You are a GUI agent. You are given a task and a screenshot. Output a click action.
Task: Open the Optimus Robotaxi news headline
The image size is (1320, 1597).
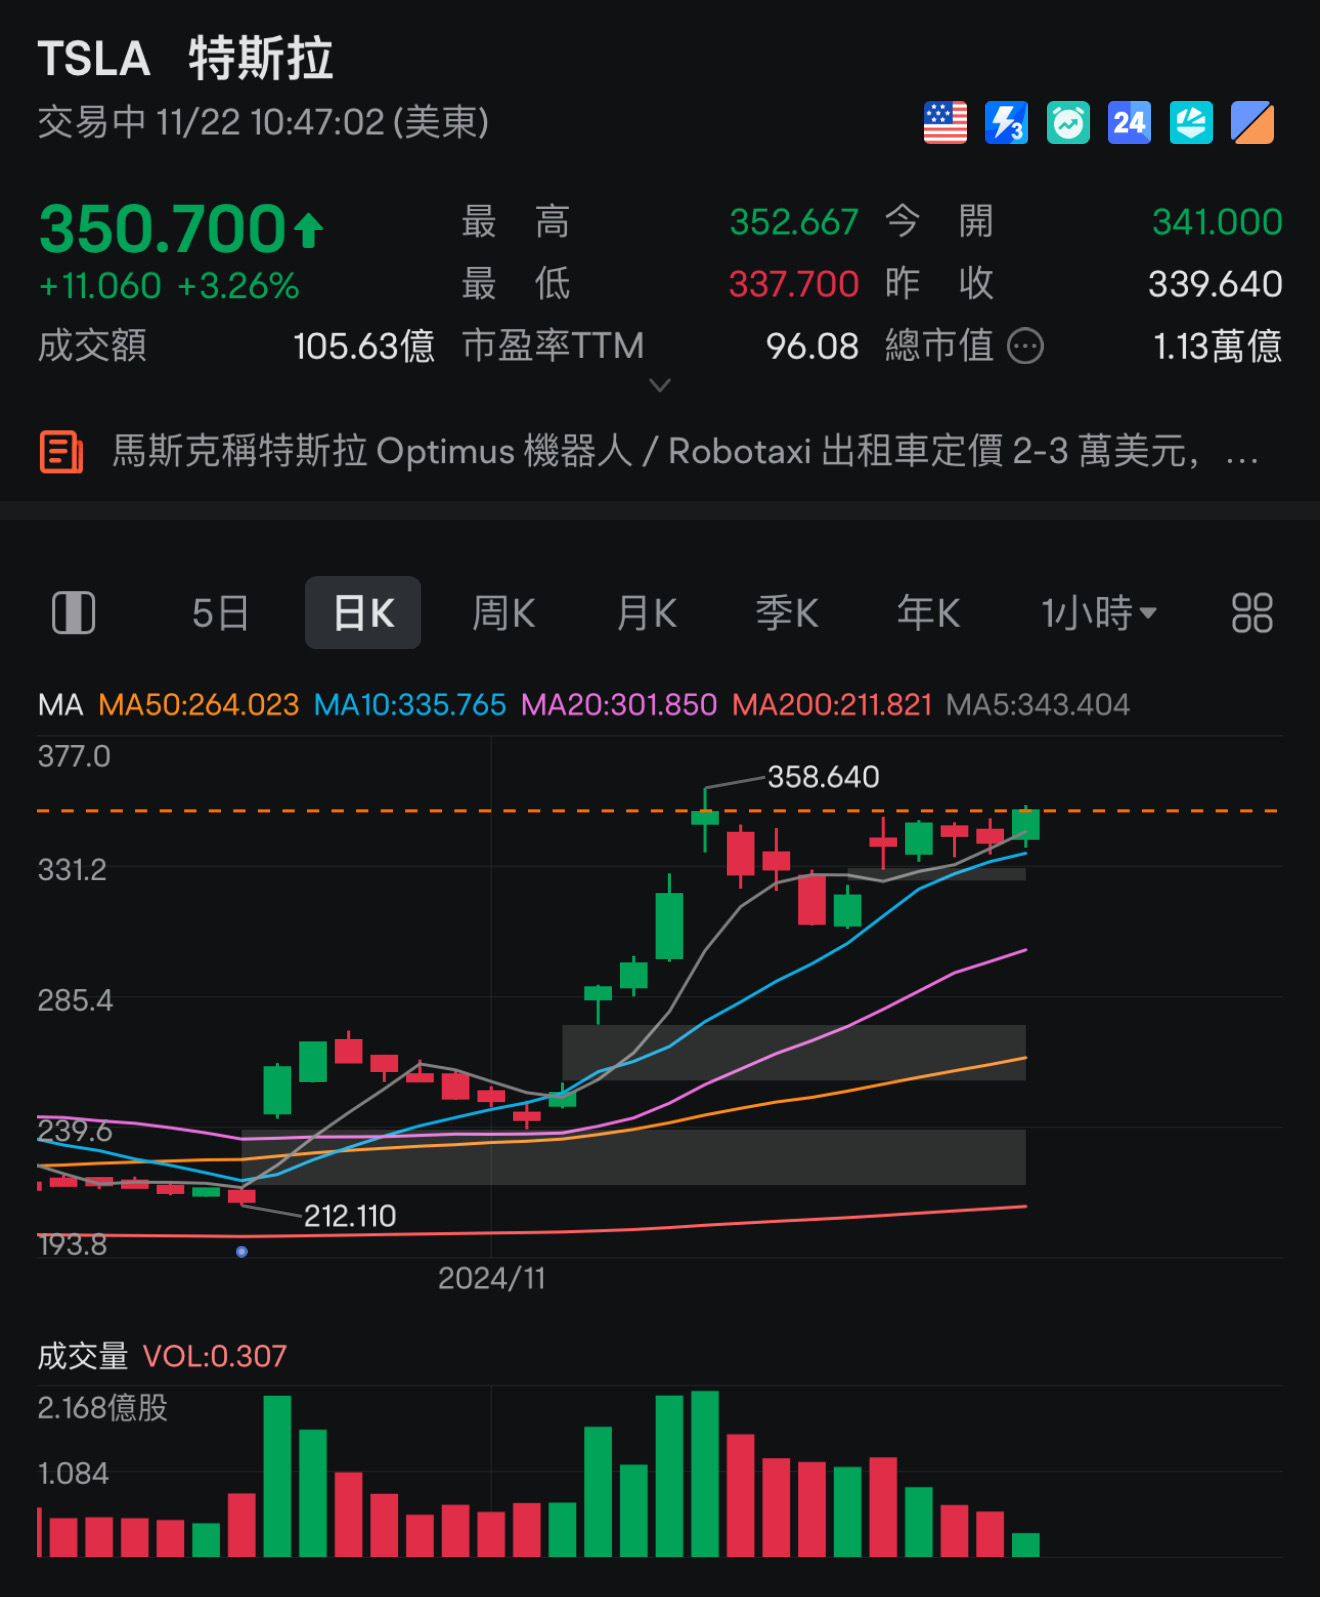[685, 452]
